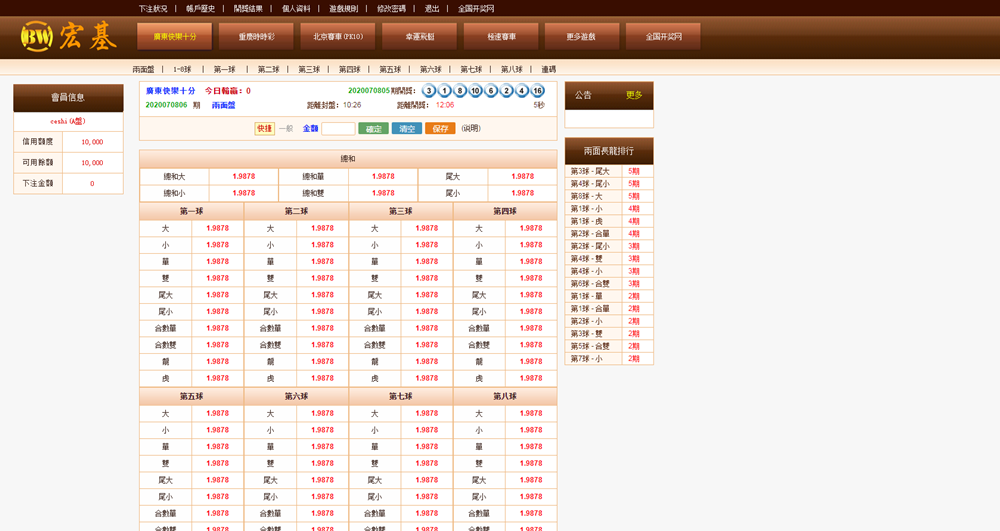Screen dimensions: 1000x531
Task: Select 第一球 sub-navigation tab
Action: point(224,70)
